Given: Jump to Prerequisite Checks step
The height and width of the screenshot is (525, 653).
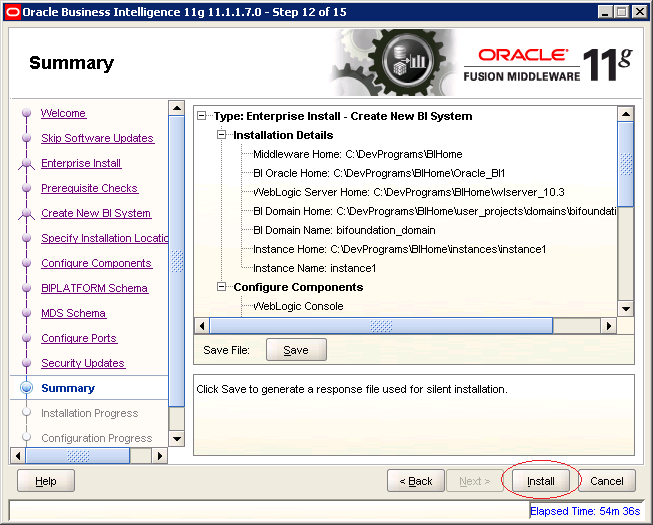Looking at the screenshot, I should click(x=90, y=188).
